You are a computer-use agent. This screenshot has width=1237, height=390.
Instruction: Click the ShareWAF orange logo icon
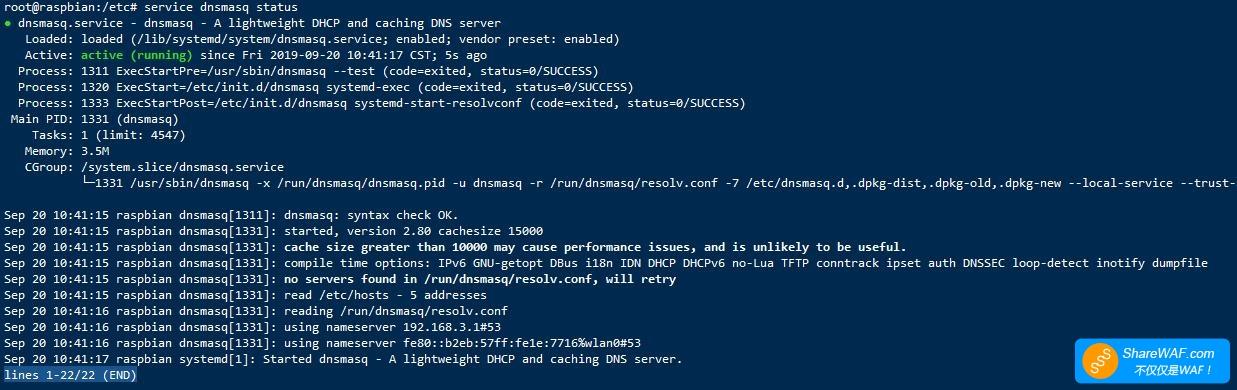tap(1102, 361)
